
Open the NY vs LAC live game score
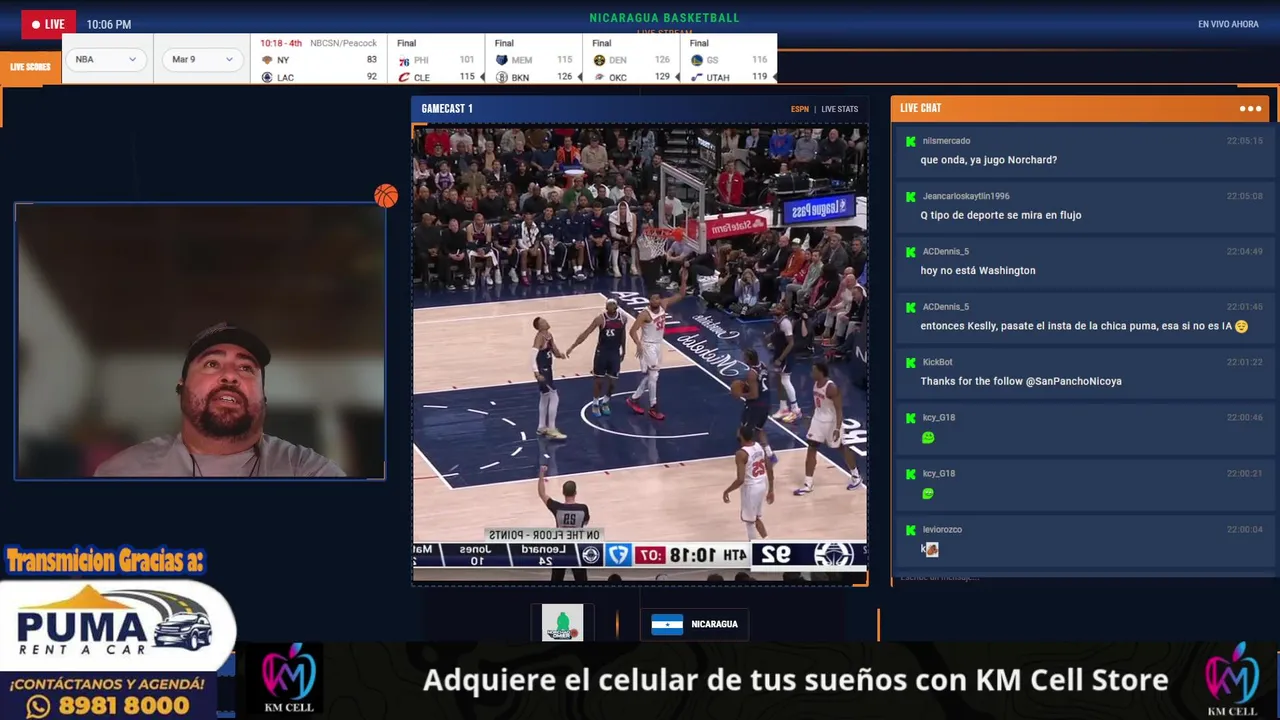click(319, 60)
